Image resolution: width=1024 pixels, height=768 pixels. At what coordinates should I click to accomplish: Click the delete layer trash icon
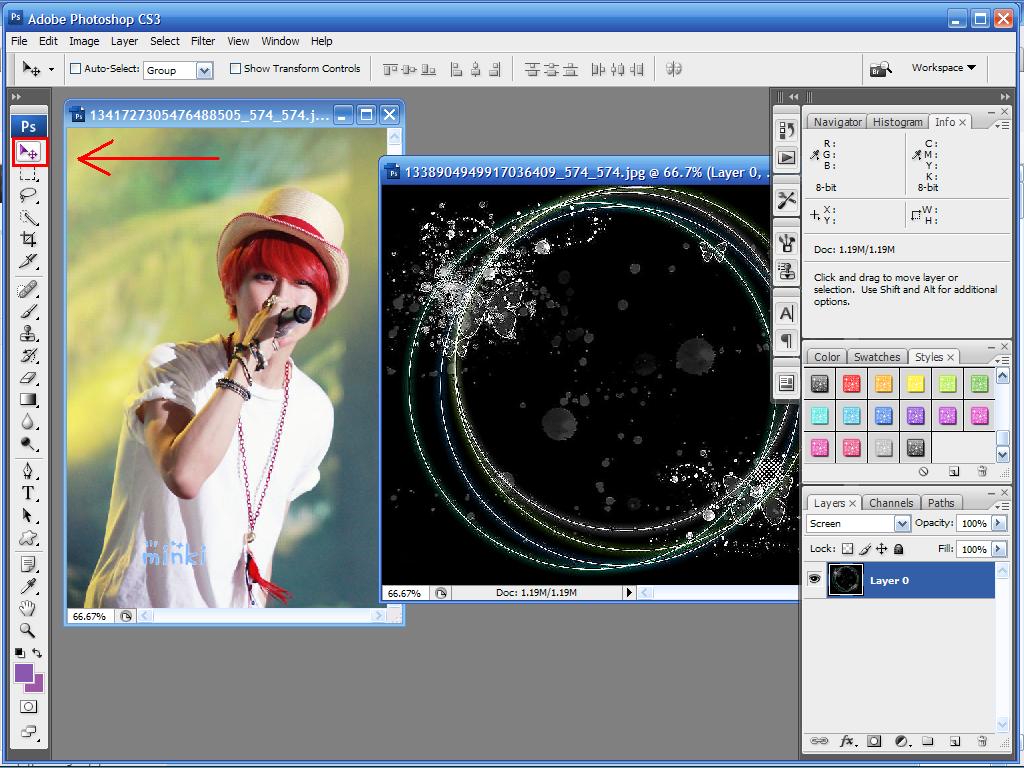[982, 741]
